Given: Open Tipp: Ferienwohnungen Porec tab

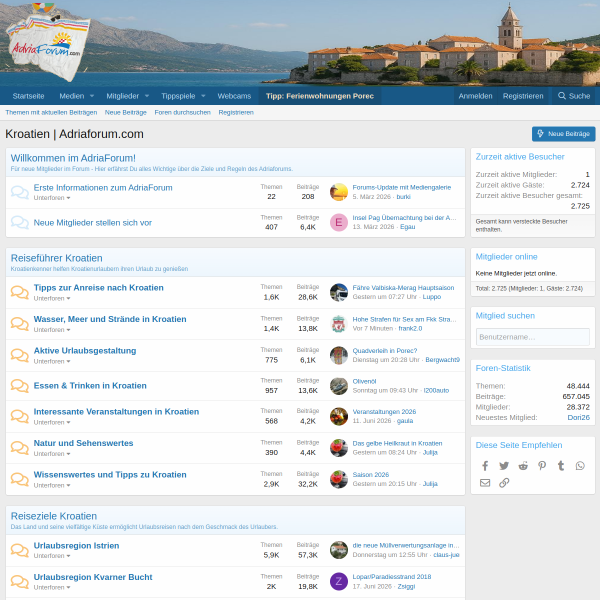Looking at the screenshot, I should point(320,96).
